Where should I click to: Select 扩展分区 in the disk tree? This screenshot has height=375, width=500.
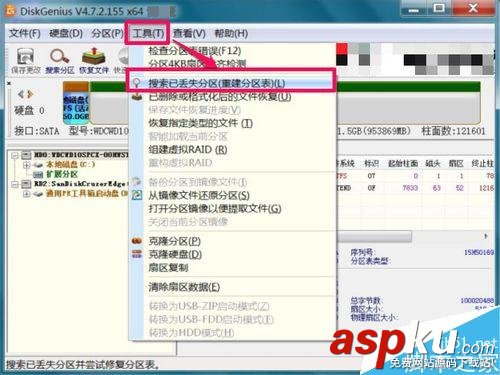point(62,174)
